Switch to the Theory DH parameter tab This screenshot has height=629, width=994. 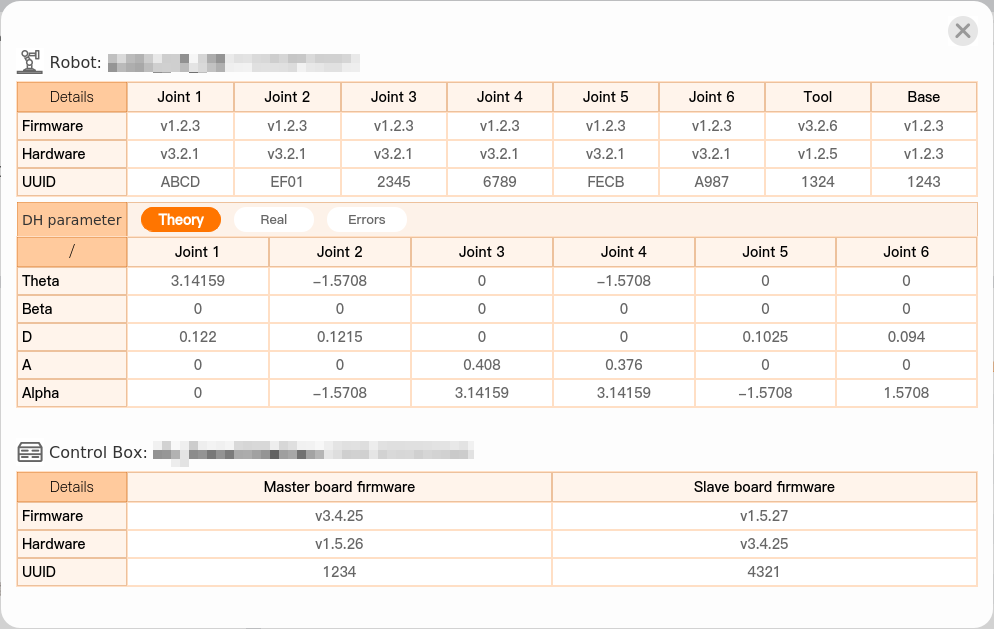[x=181, y=220]
